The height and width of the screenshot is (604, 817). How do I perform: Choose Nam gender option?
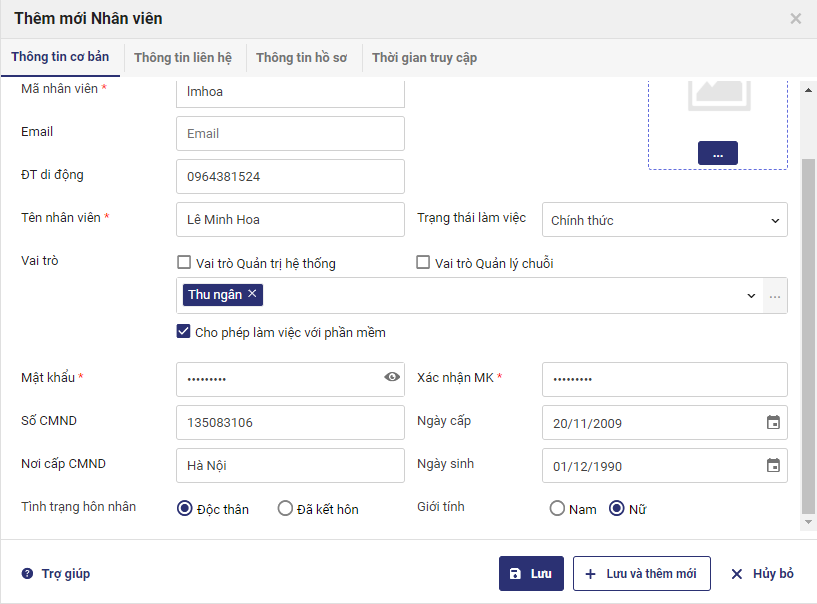pyautogui.click(x=557, y=509)
